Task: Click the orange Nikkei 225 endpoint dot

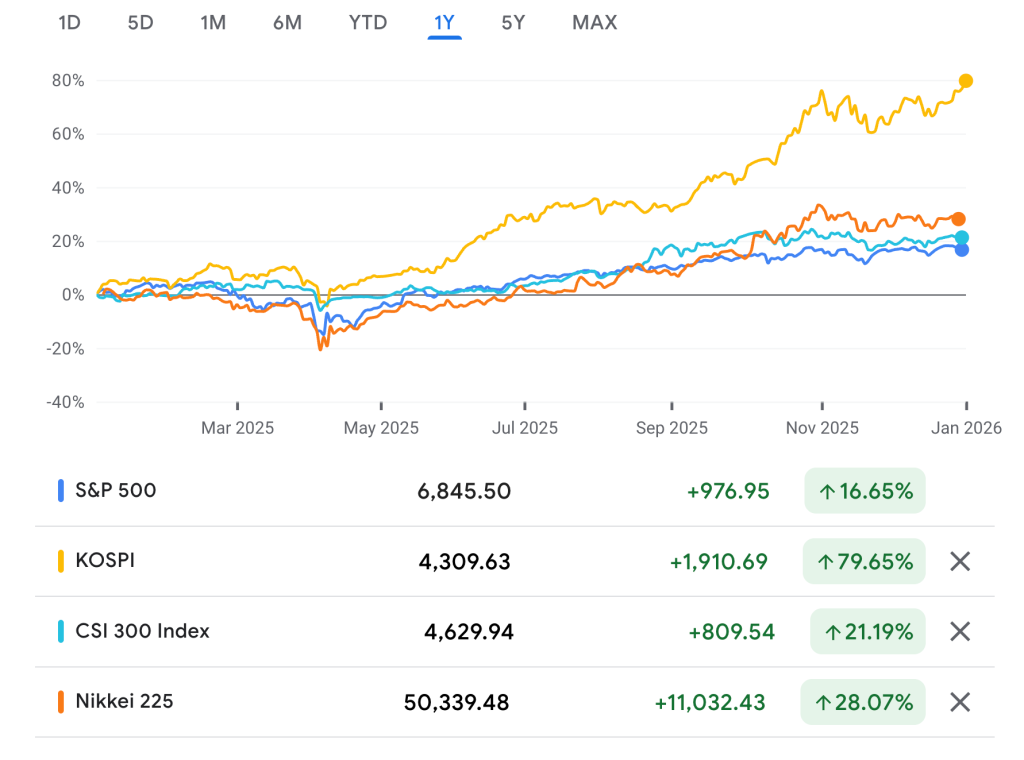Action: click(x=958, y=219)
